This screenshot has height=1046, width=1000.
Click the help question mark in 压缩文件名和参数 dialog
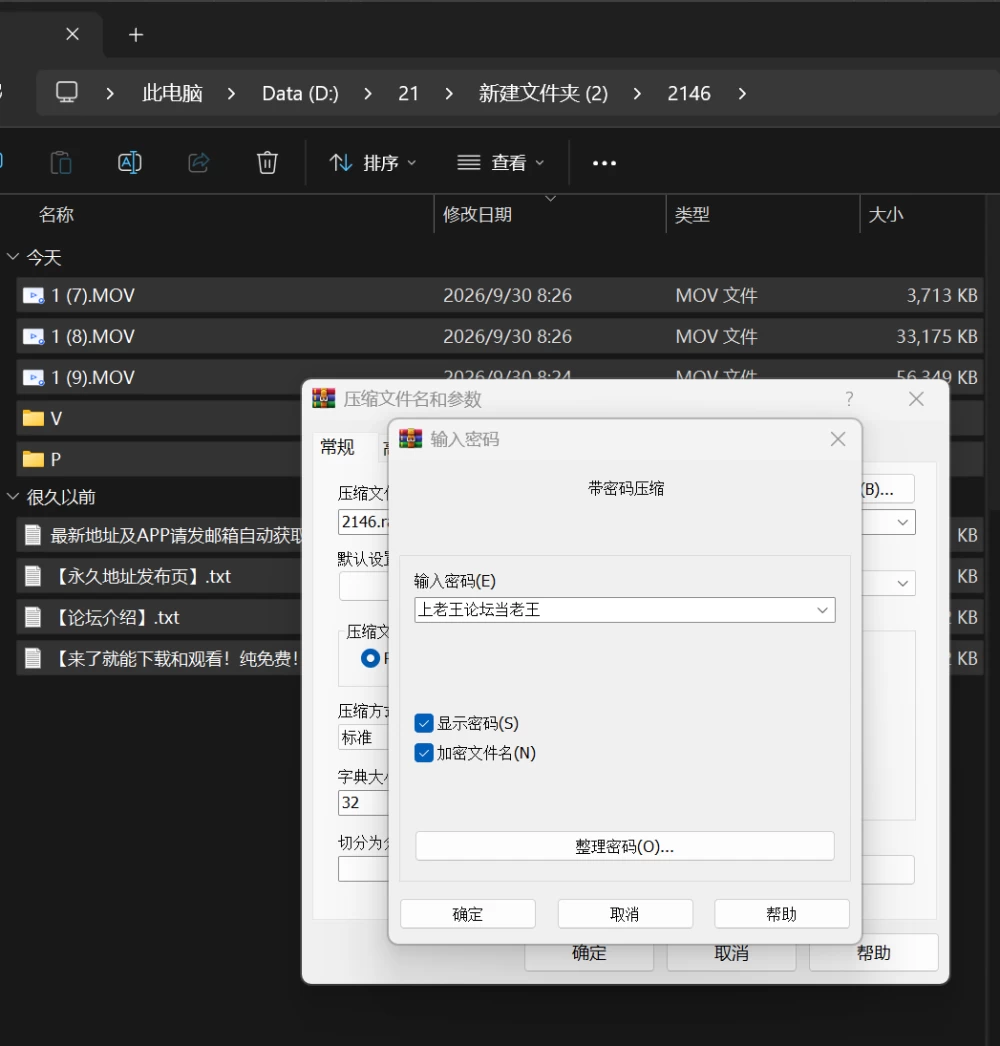pyautogui.click(x=849, y=399)
